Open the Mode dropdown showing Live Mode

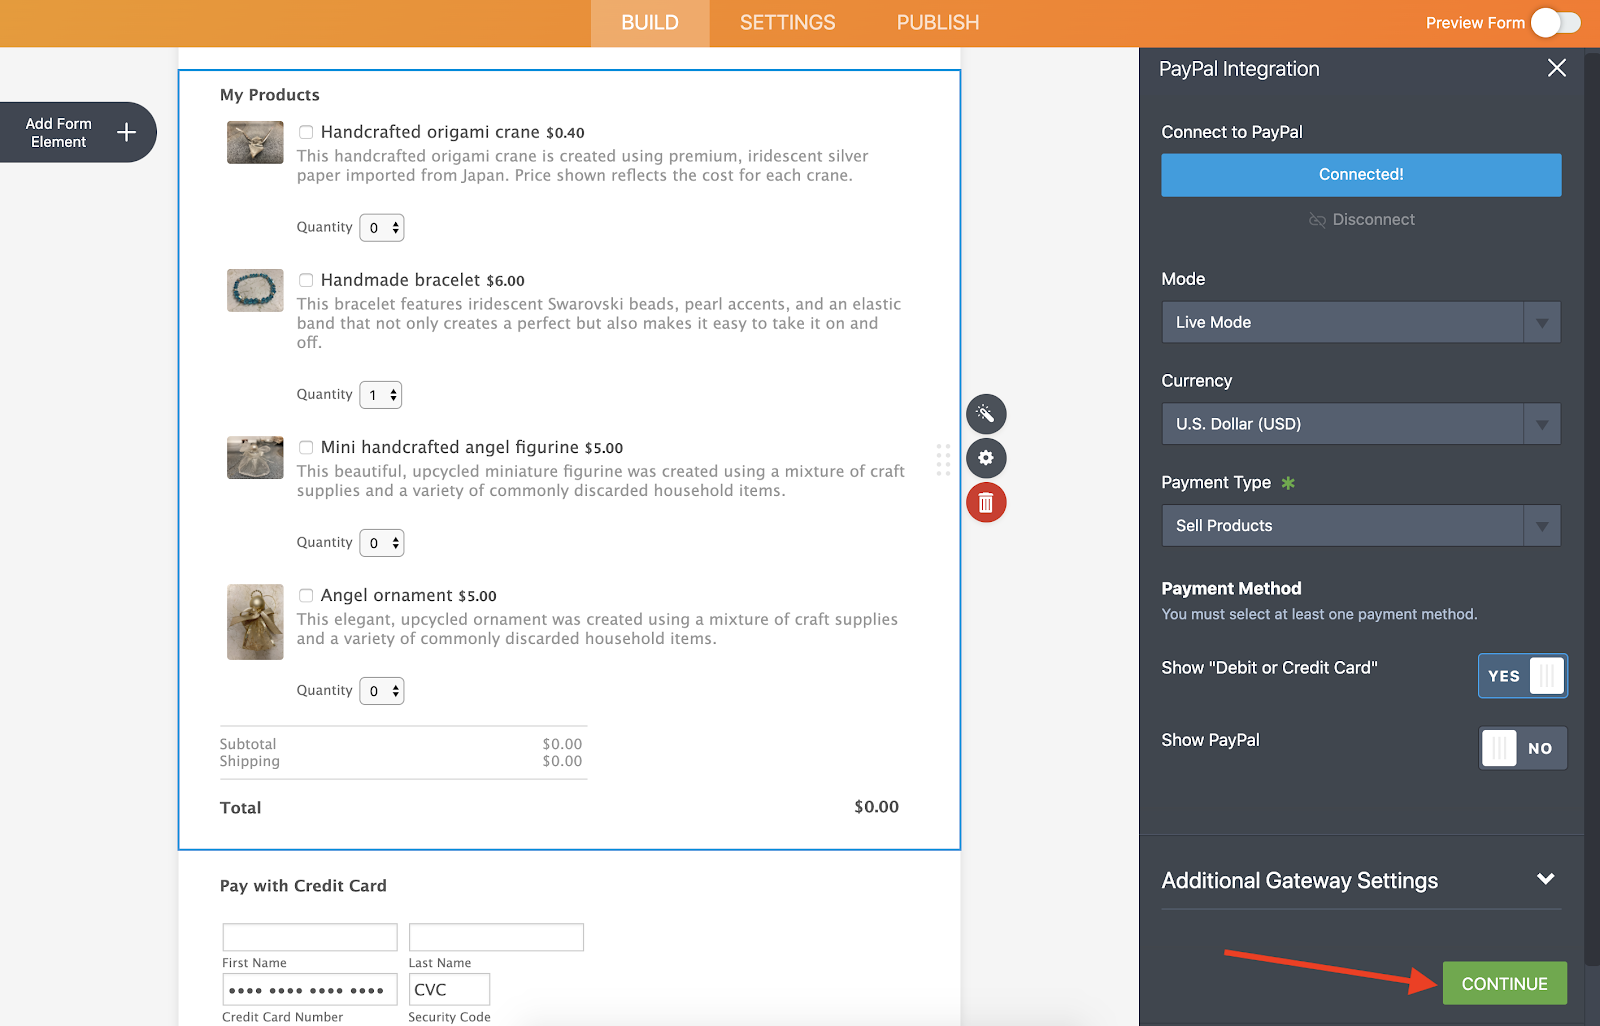pyautogui.click(x=1361, y=322)
